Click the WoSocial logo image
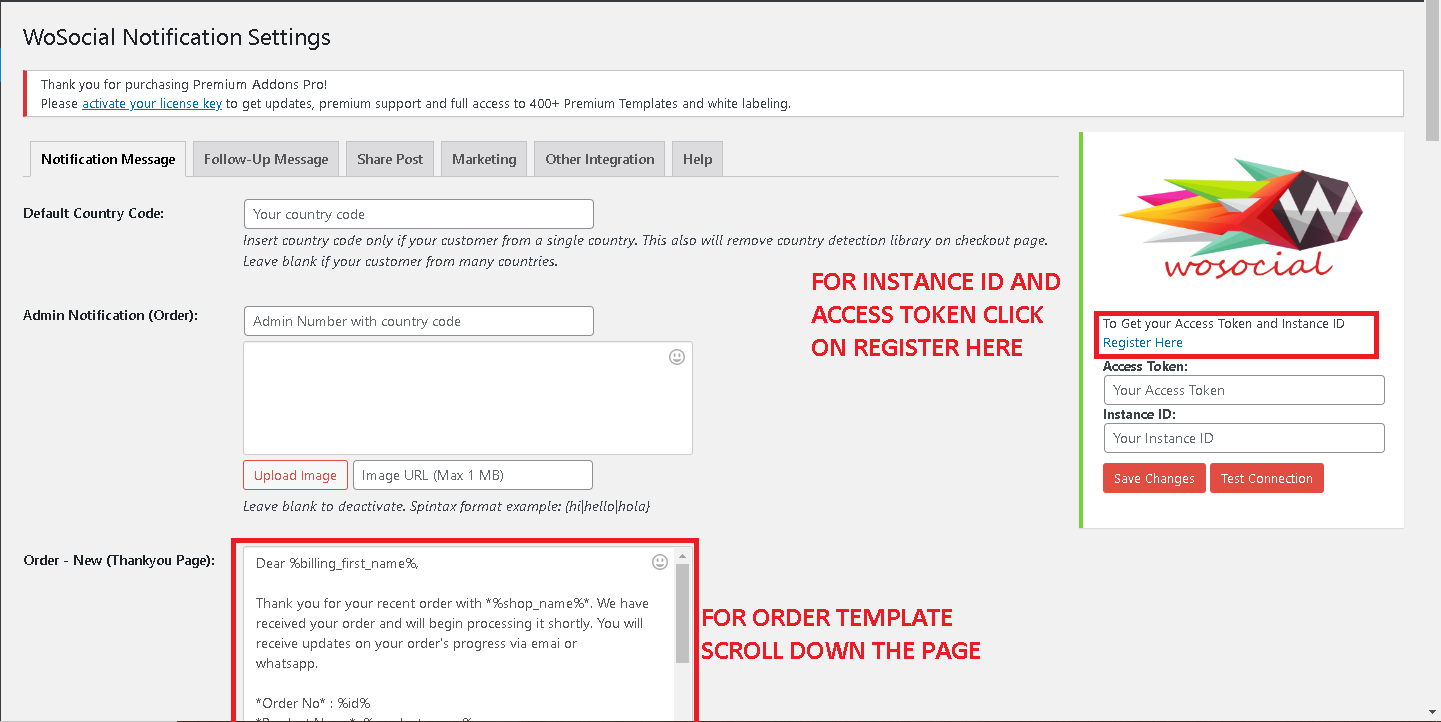This screenshot has height=722, width=1441. click(1241, 217)
